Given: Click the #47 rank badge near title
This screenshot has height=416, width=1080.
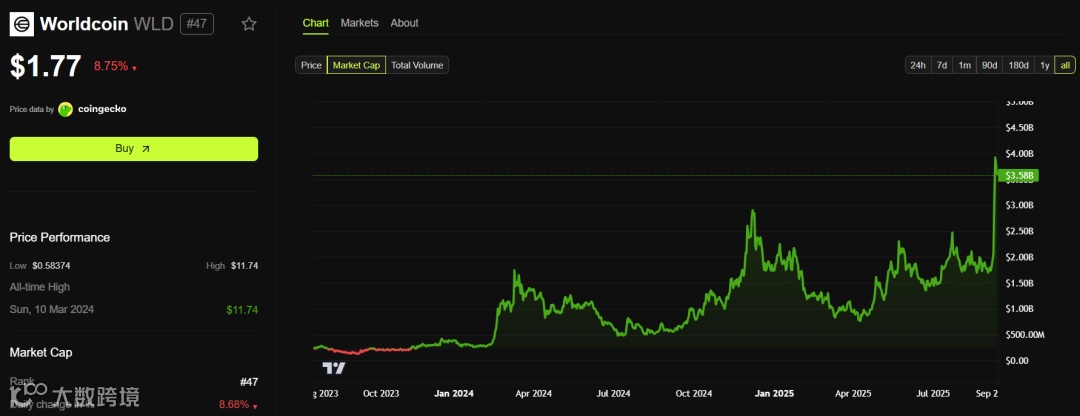Looking at the screenshot, I should (197, 24).
